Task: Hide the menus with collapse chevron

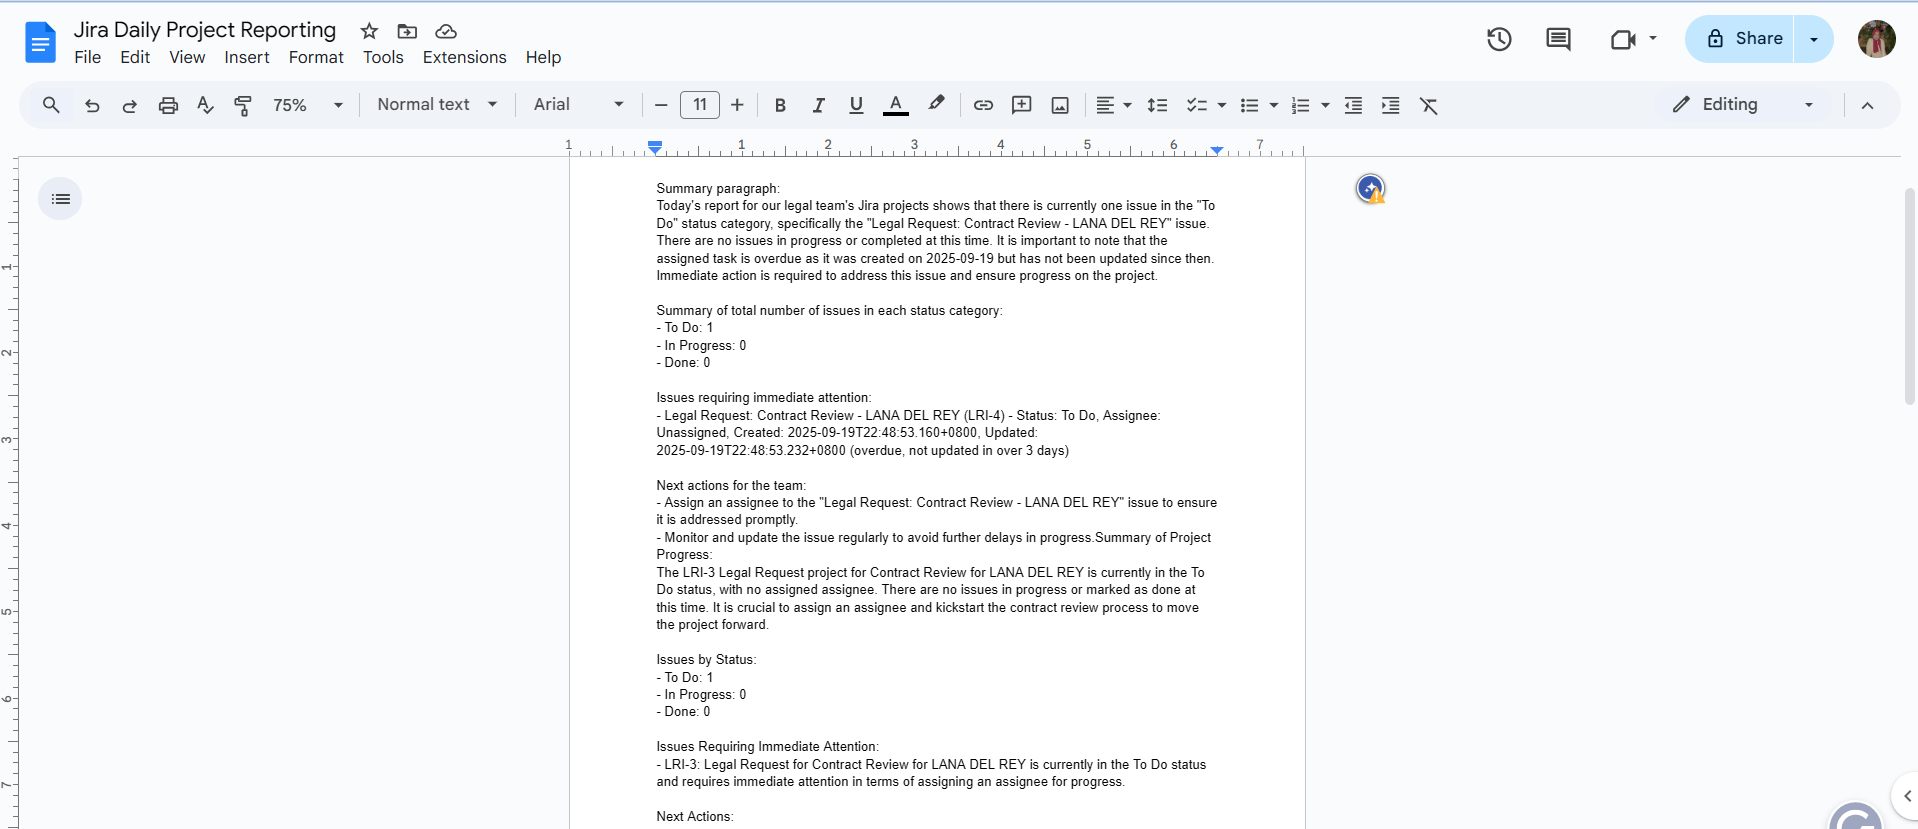Action: click(1867, 105)
